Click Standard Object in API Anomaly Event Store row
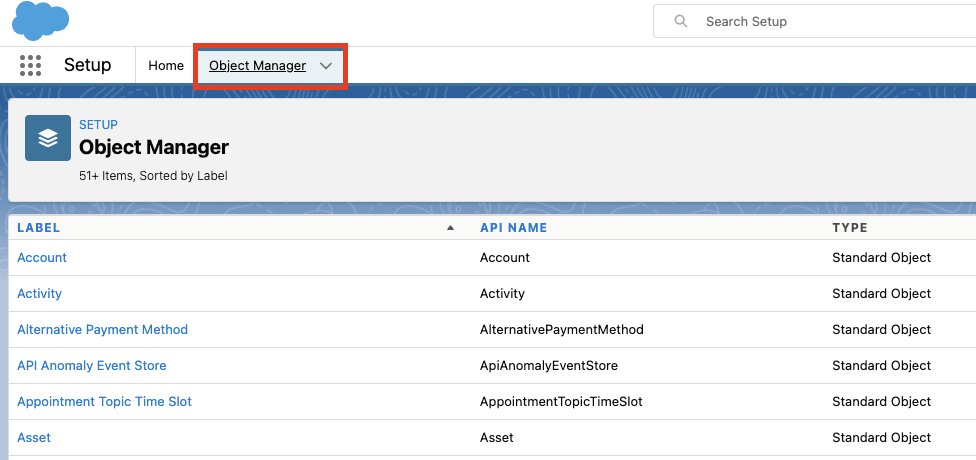The height and width of the screenshot is (460, 976). 881,365
